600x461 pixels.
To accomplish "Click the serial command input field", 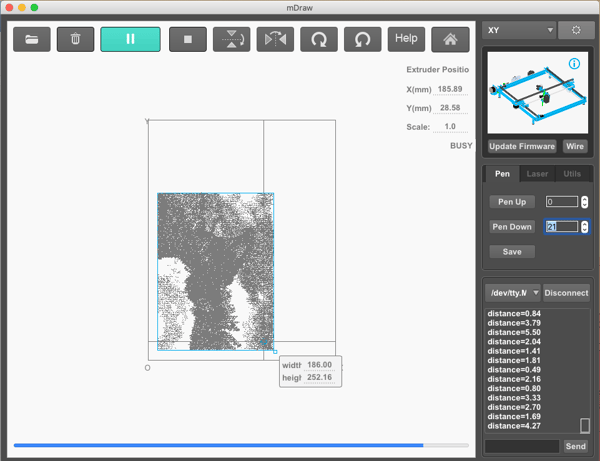I will coord(522,446).
